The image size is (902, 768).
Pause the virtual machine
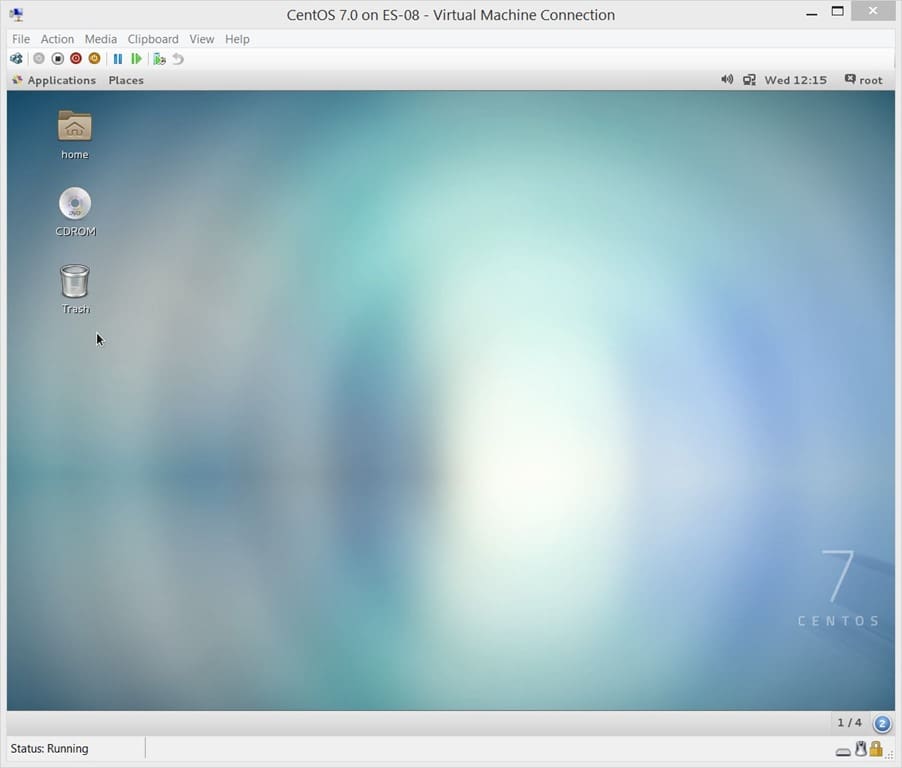[118, 59]
